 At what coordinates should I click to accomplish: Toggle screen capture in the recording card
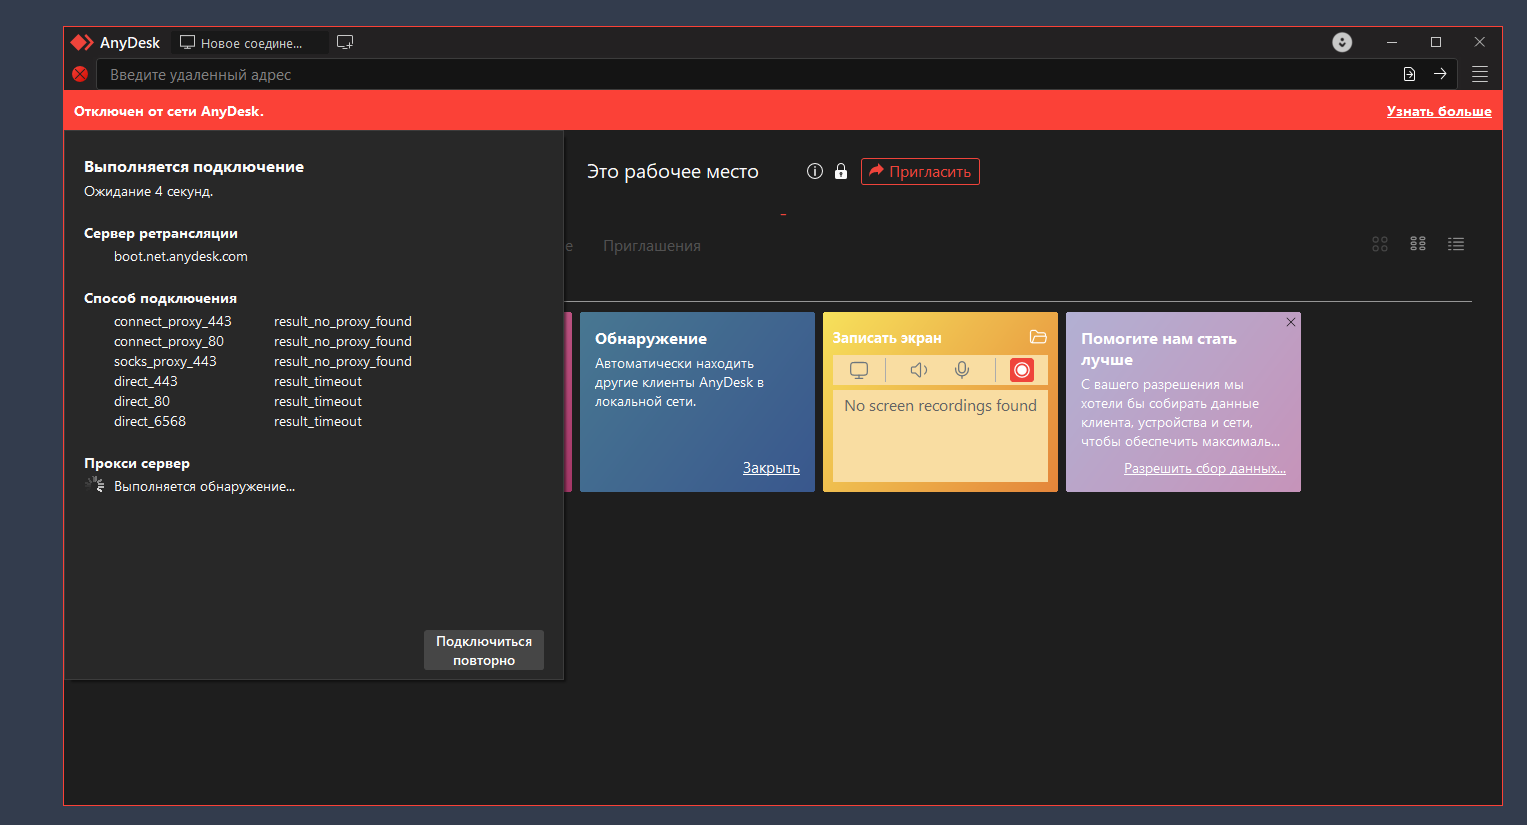pos(859,370)
